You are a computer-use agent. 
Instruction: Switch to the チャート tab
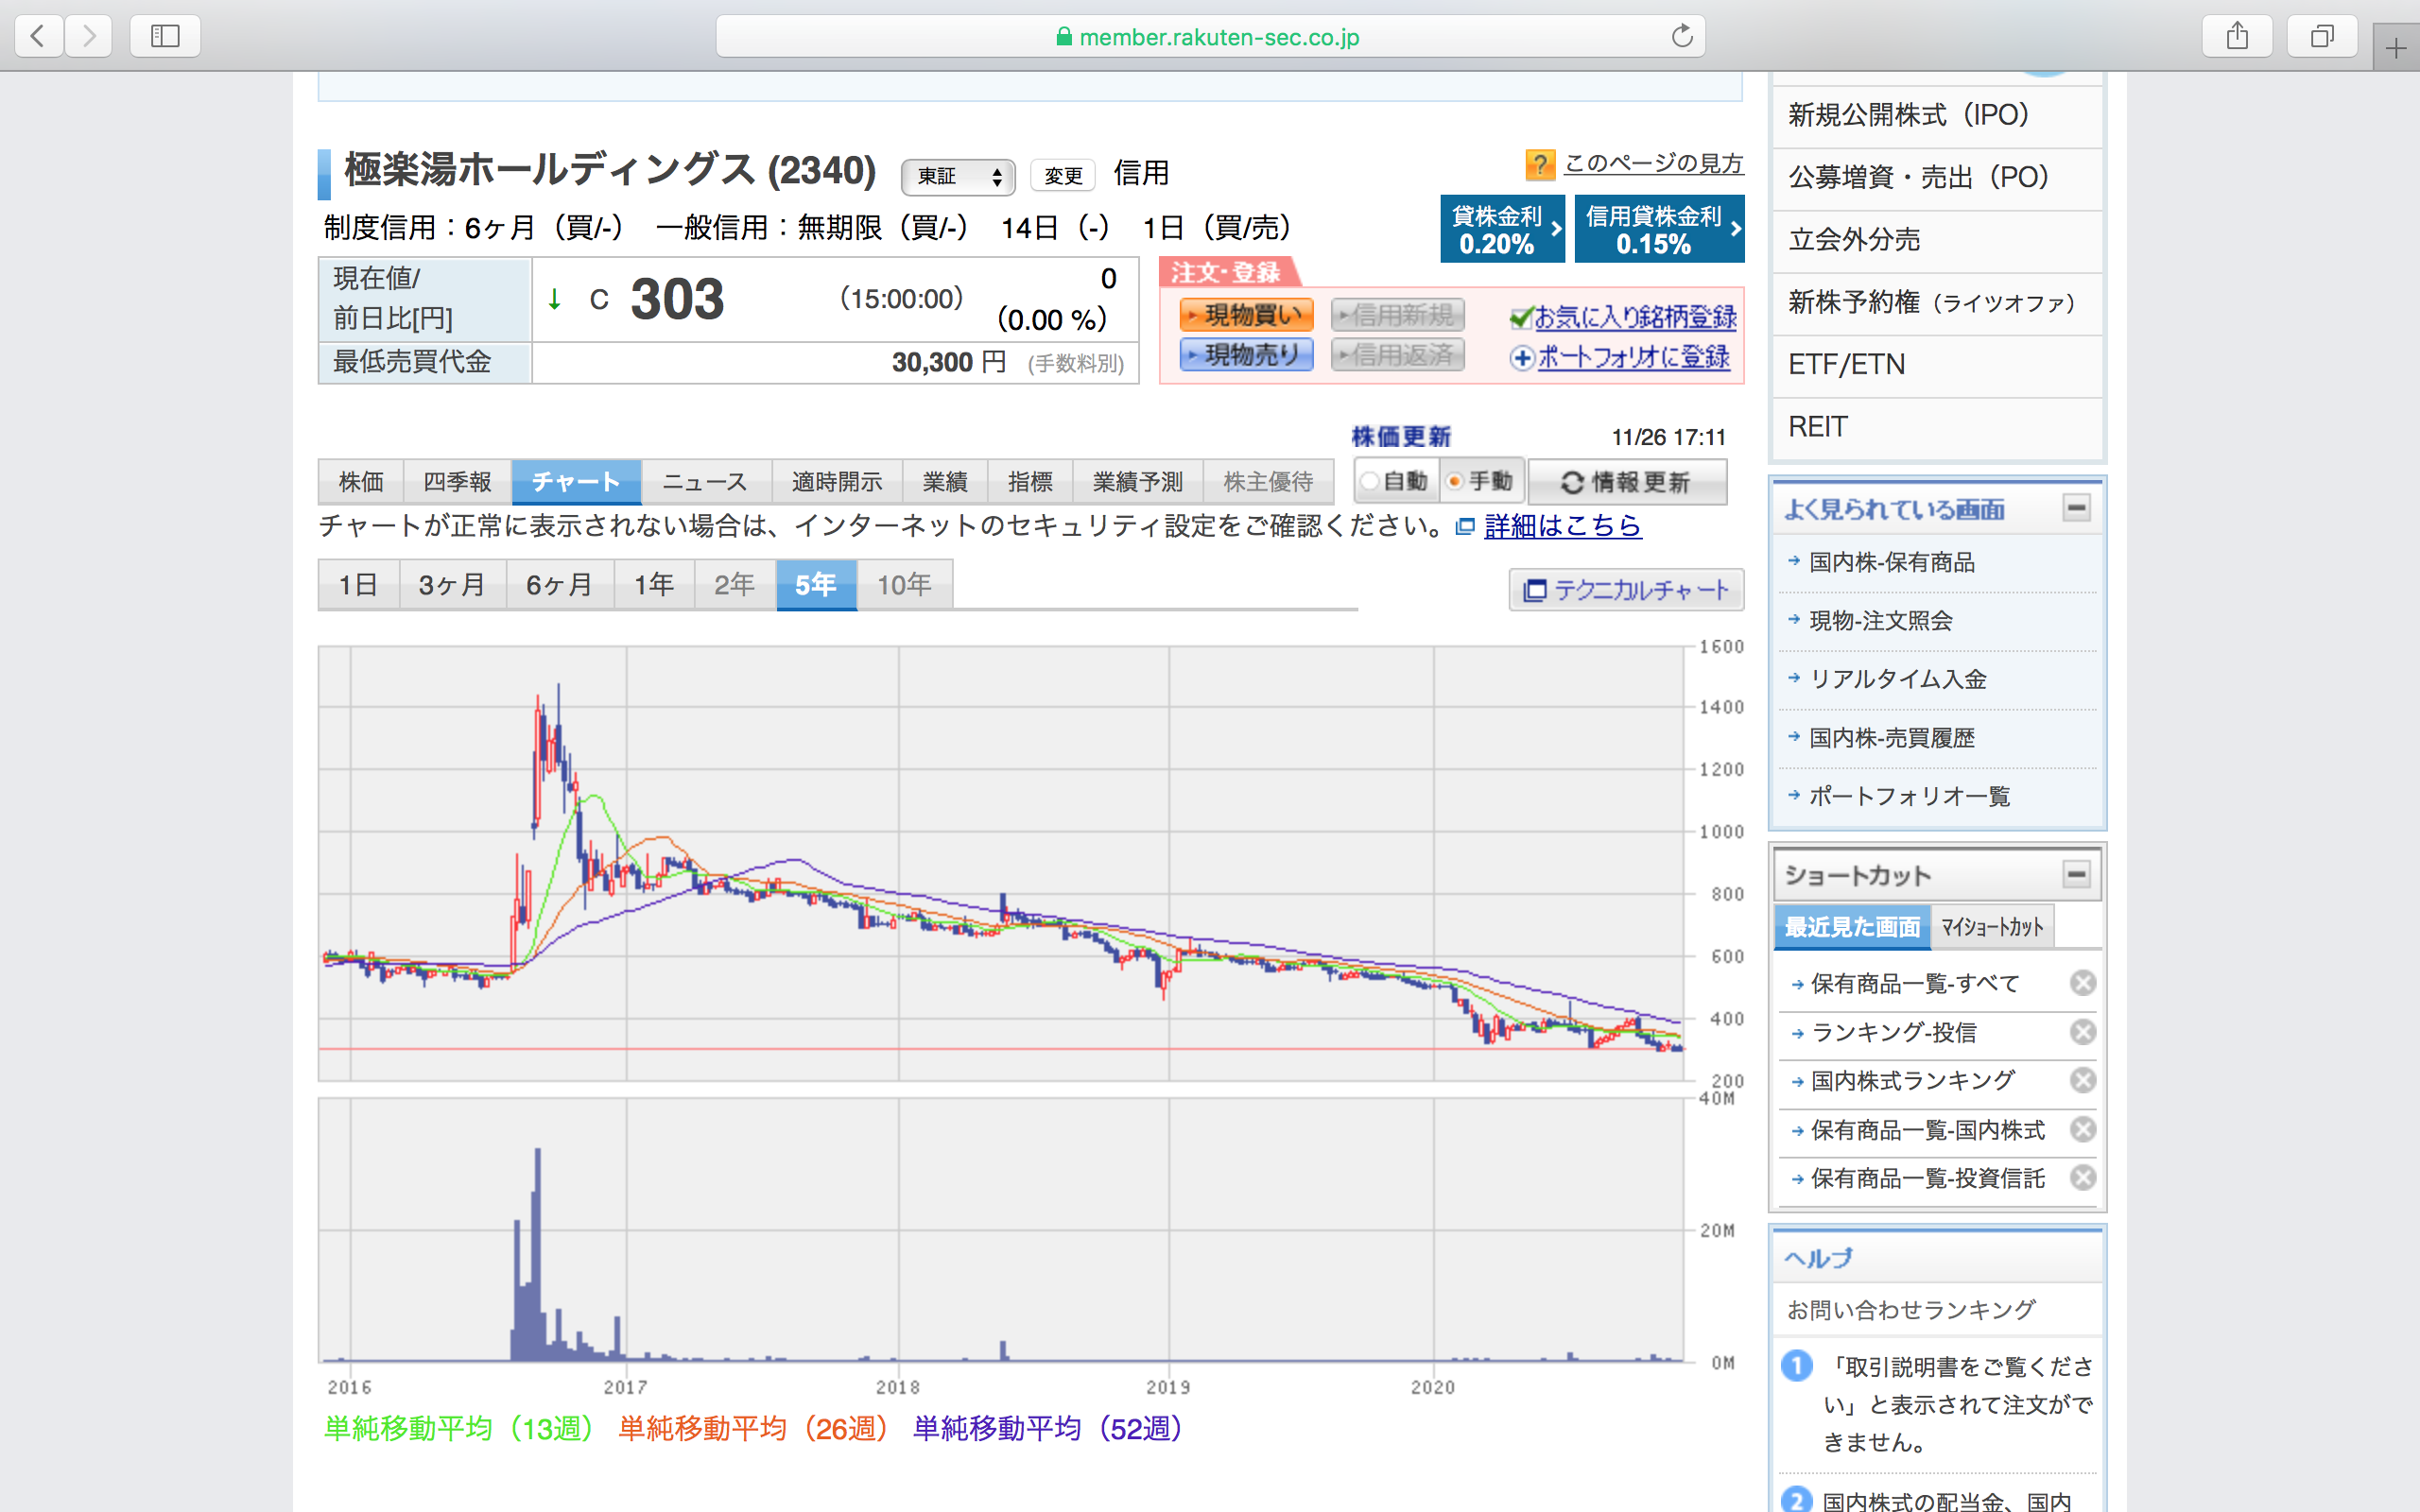tap(576, 482)
